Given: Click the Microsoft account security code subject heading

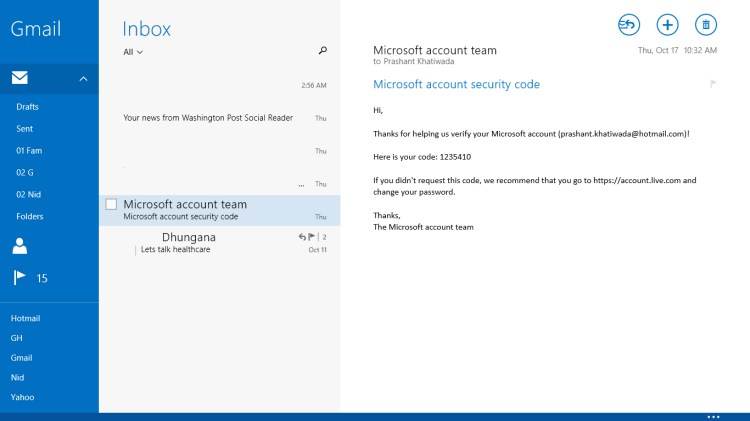Looking at the screenshot, I should coord(456,84).
